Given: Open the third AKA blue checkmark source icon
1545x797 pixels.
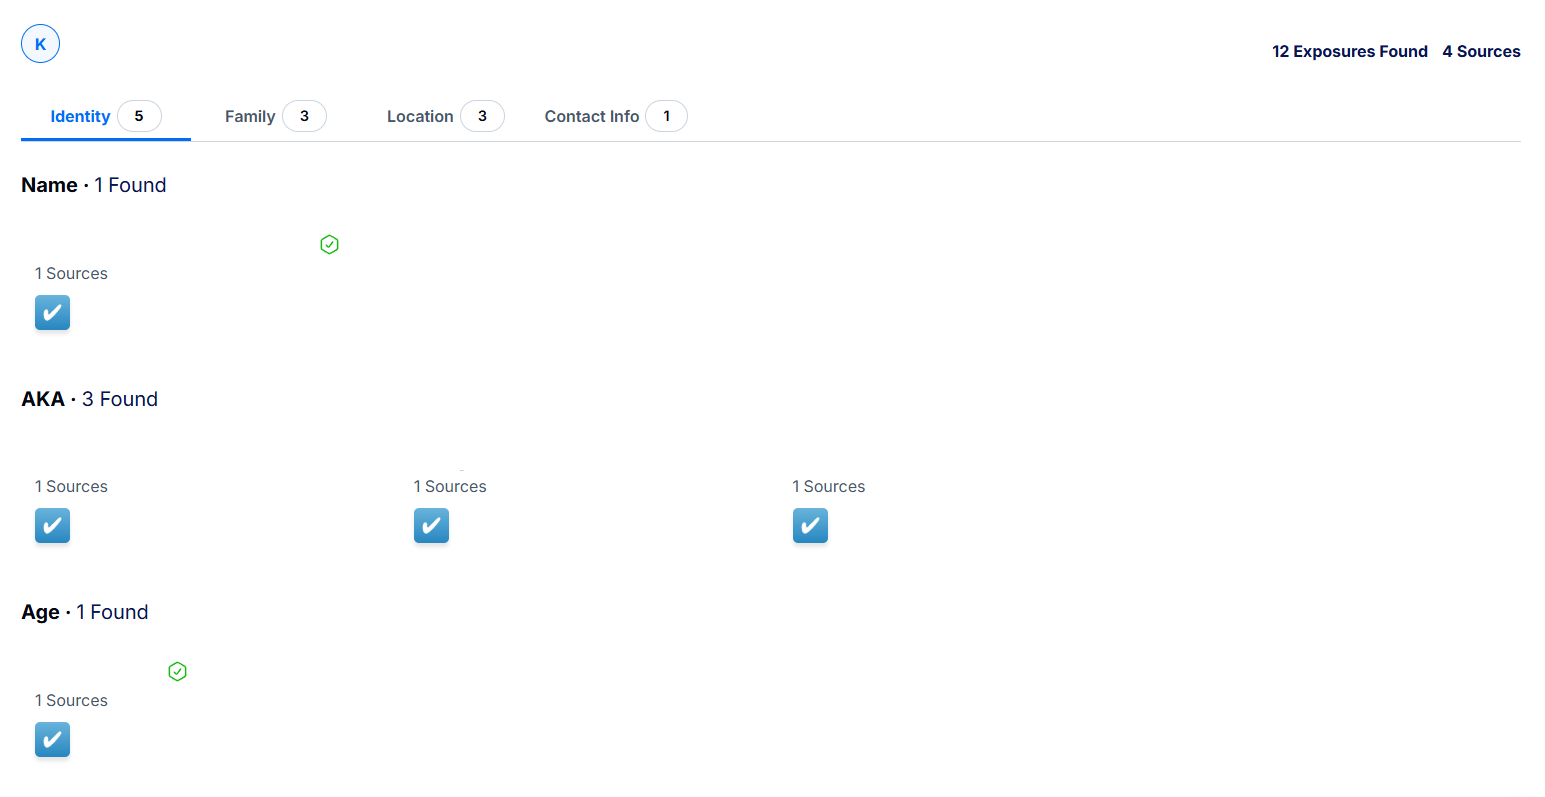Looking at the screenshot, I should [x=810, y=526].
